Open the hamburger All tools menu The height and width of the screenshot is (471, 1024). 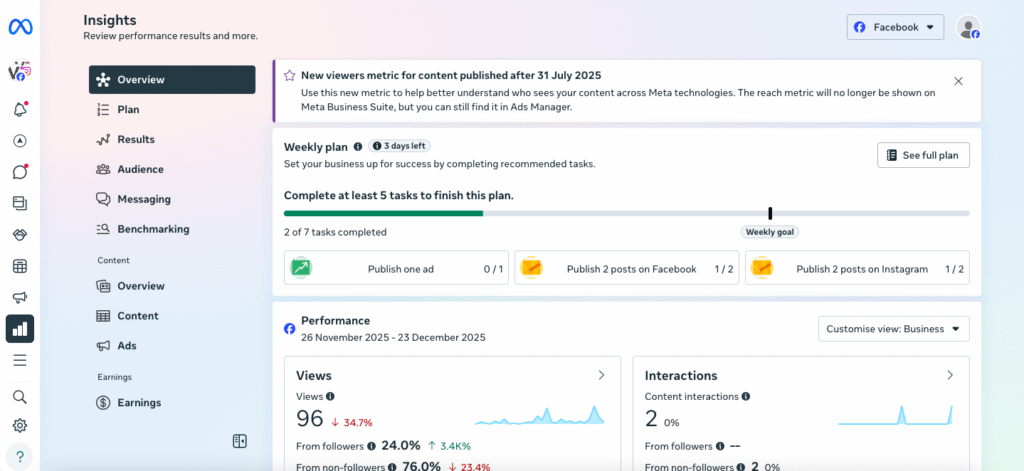(x=20, y=360)
